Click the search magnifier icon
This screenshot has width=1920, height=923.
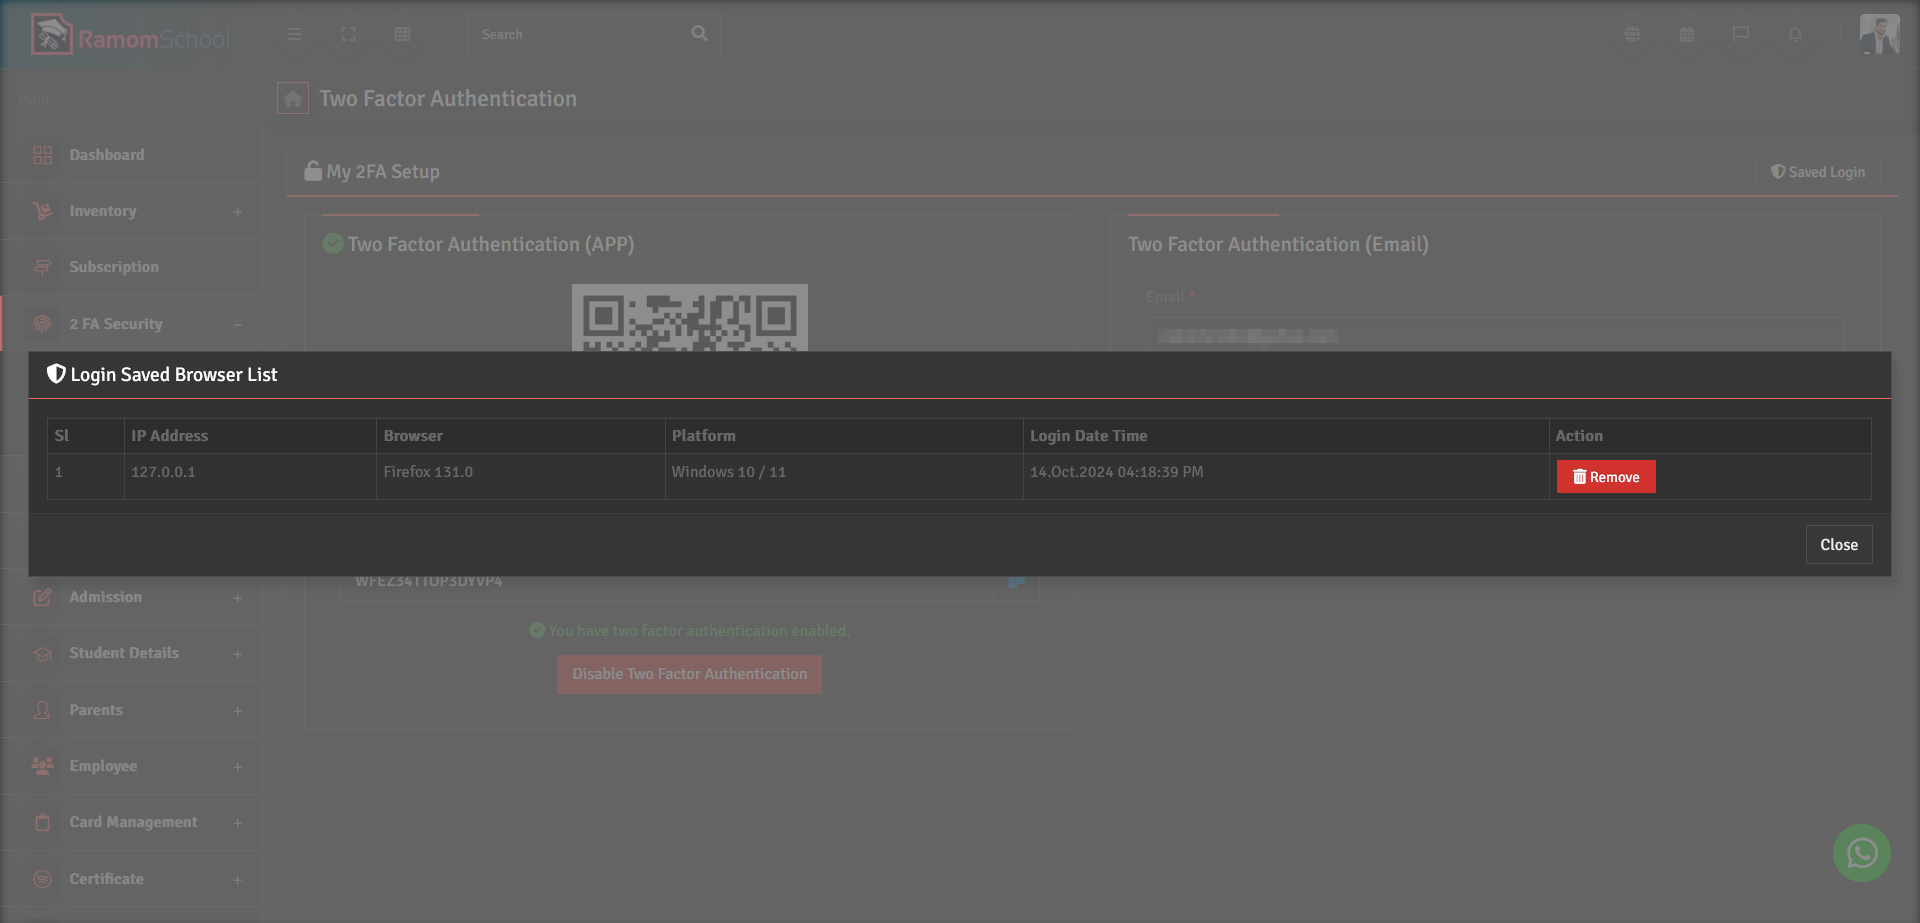click(698, 33)
